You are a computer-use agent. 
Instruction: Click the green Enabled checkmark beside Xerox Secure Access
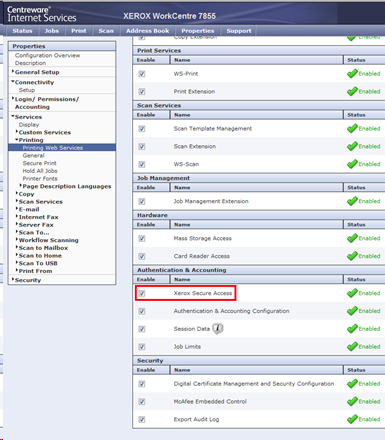tap(352, 293)
